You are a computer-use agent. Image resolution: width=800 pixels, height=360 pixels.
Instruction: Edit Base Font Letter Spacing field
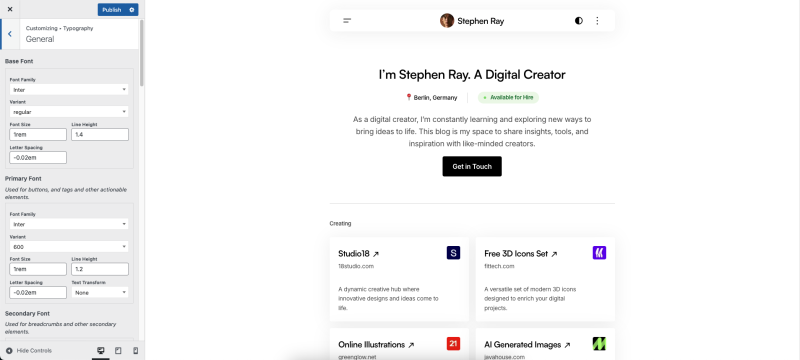(38, 158)
